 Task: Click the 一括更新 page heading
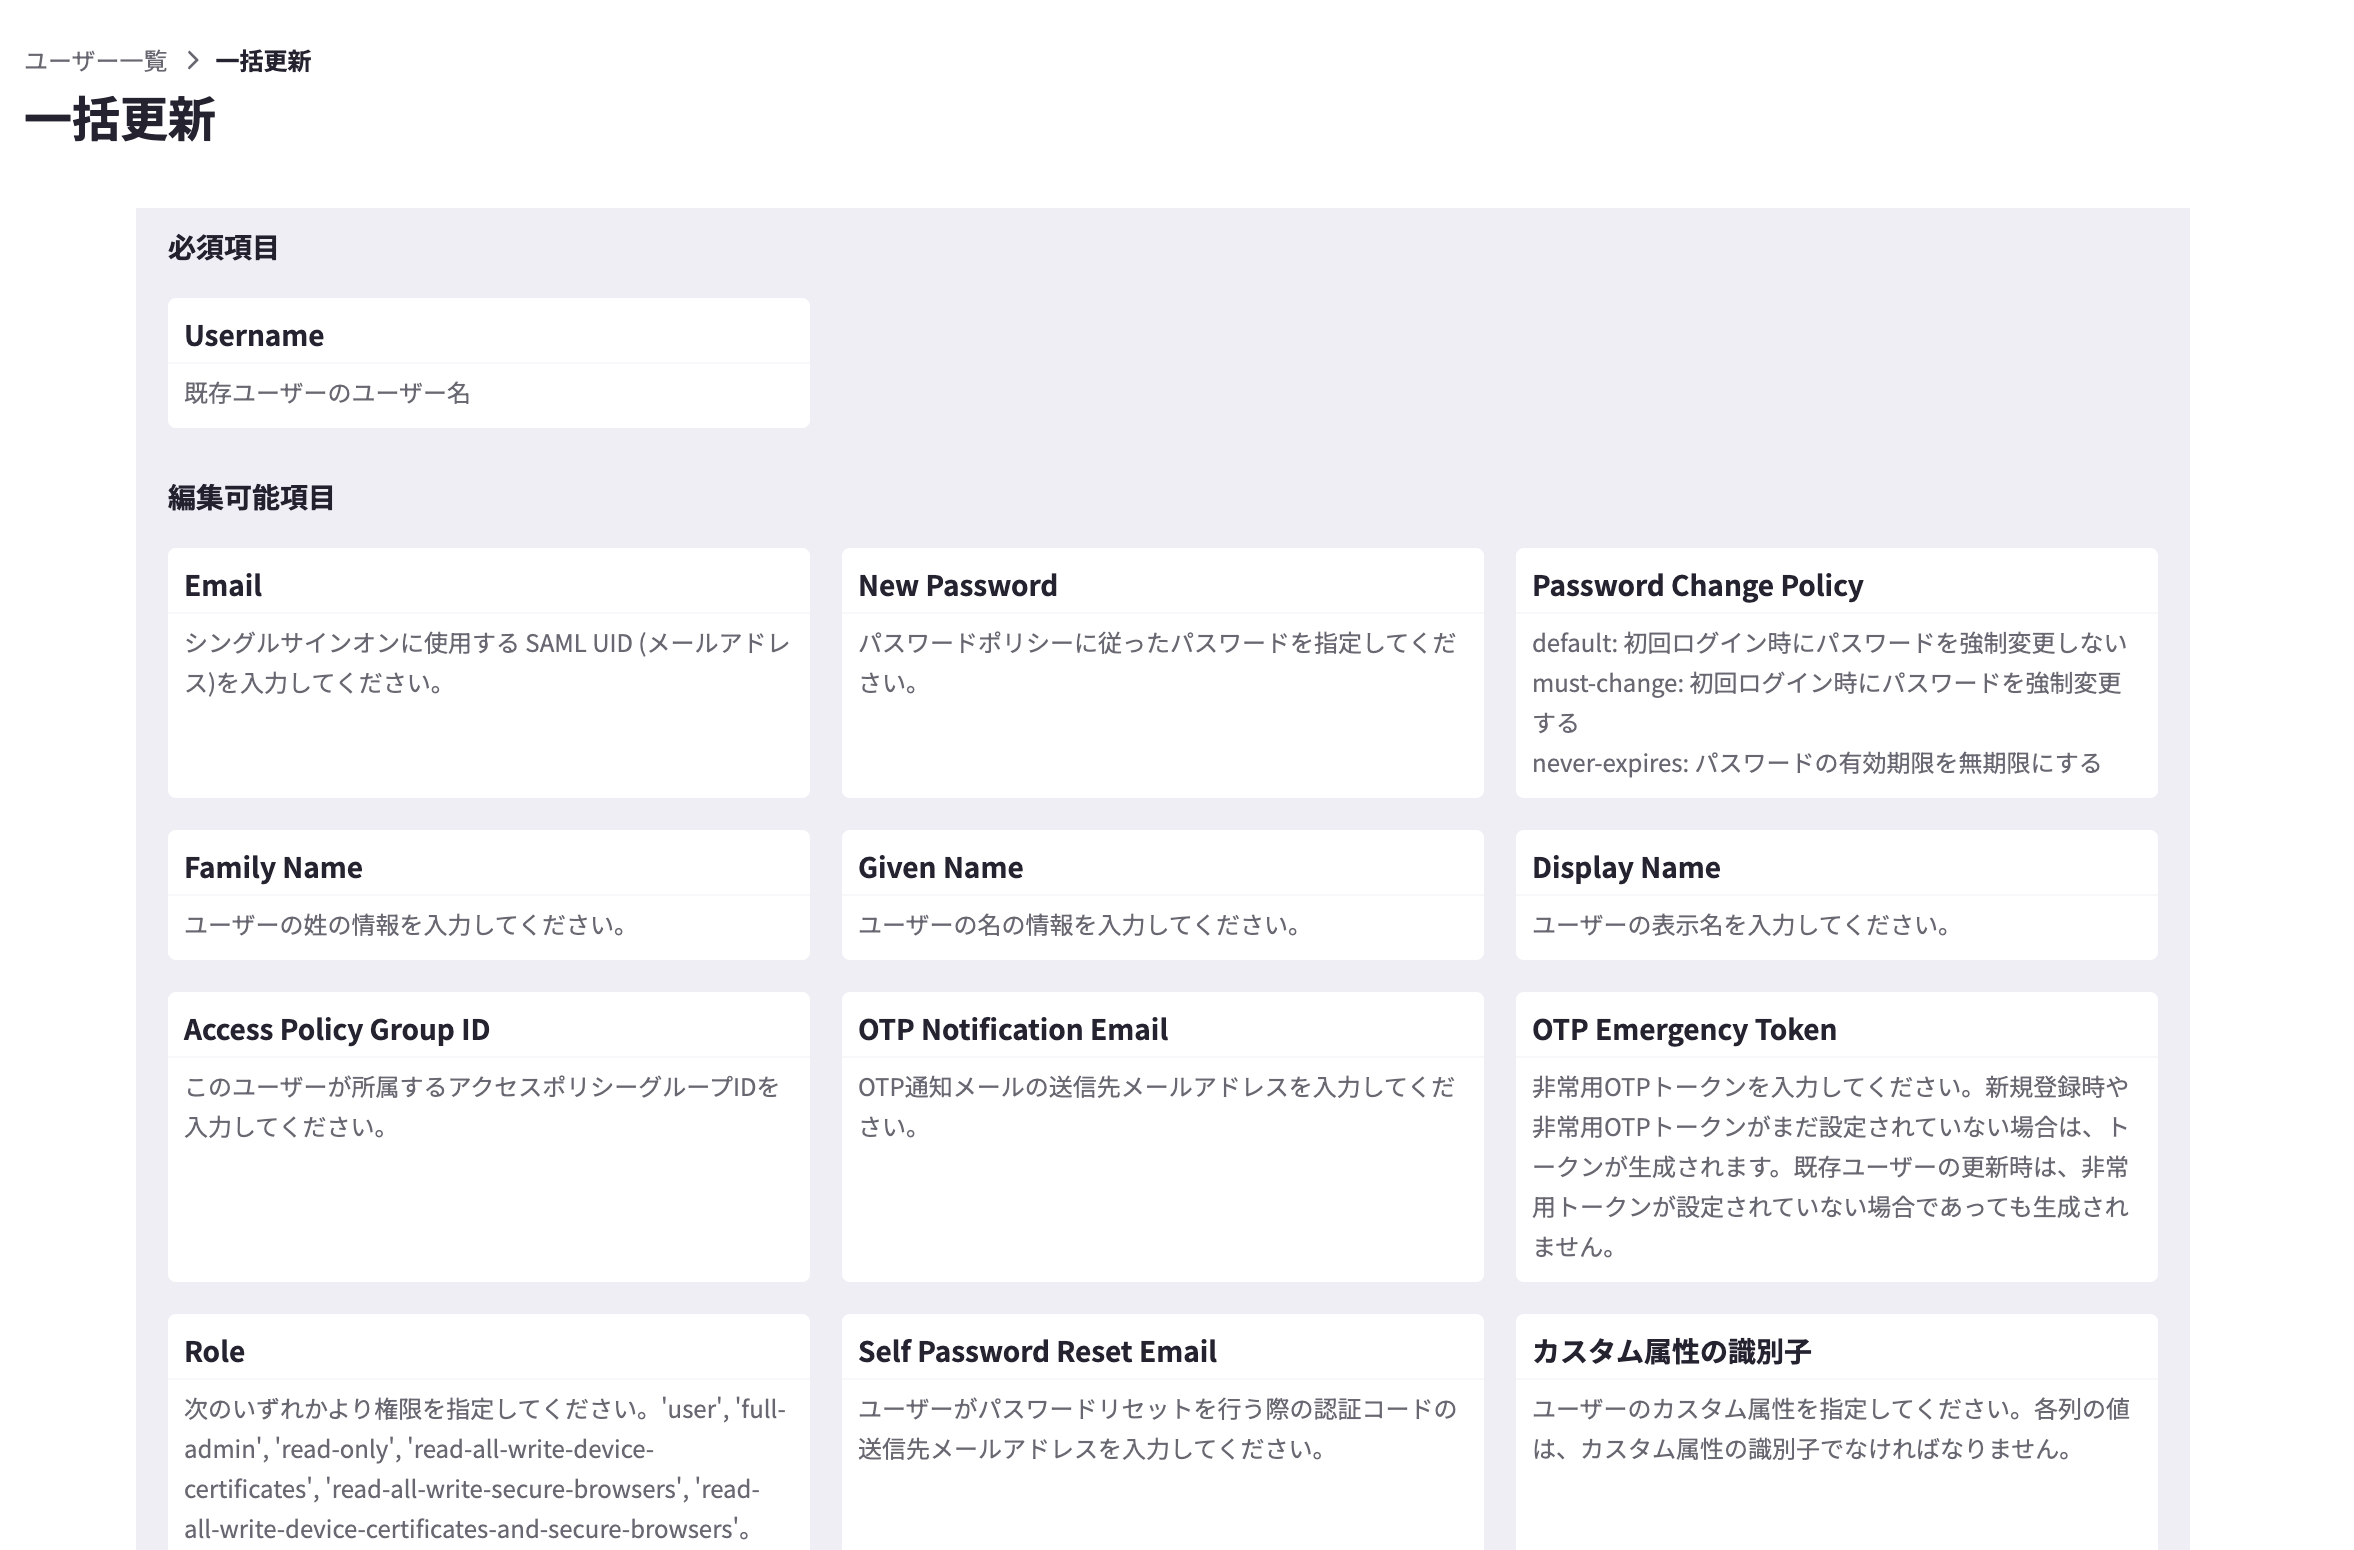pyautogui.click(x=120, y=120)
